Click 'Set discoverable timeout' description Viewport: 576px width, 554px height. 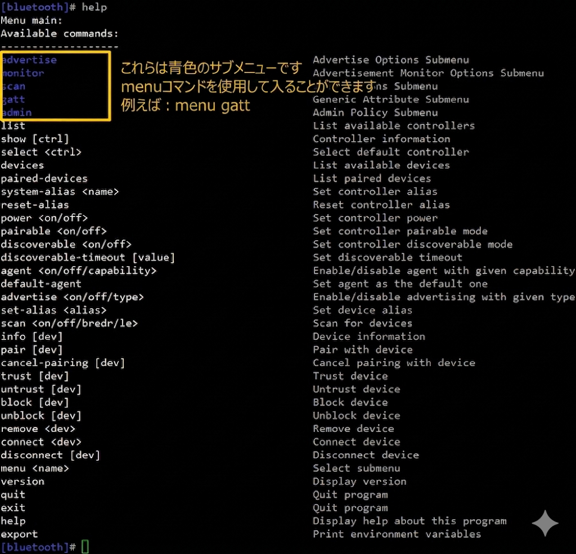388,258
